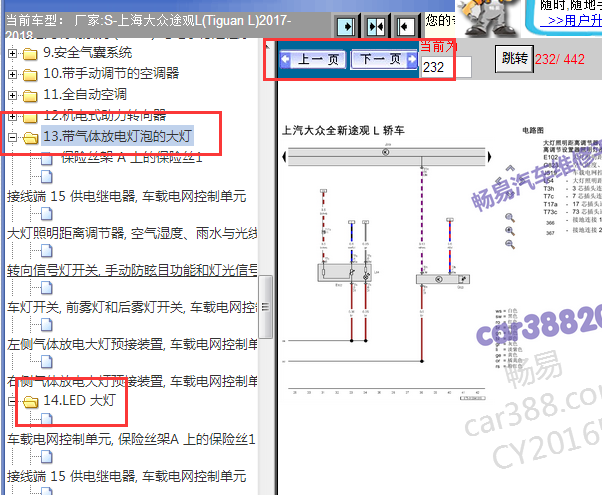Click folder icon of 10.带手动调节的空调器
Image resolution: width=602 pixels, height=495 pixels.
click(x=30, y=75)
